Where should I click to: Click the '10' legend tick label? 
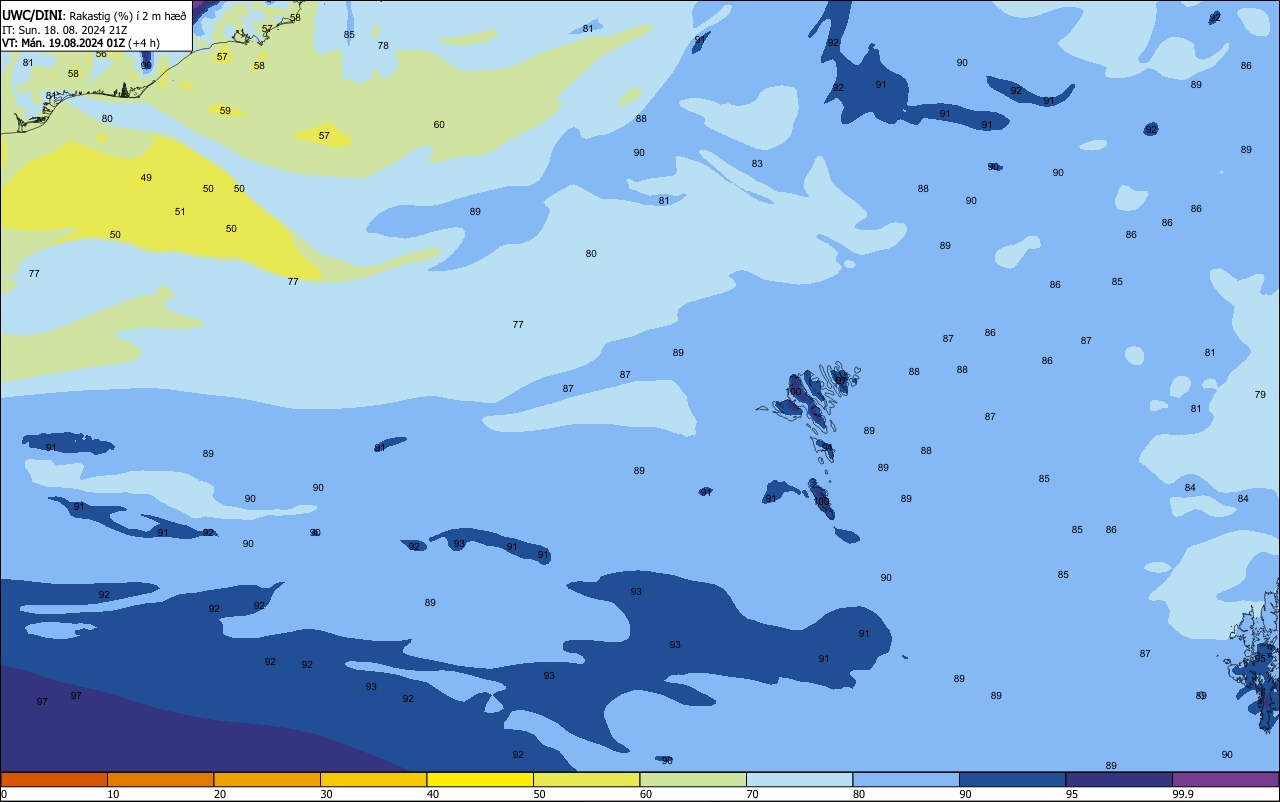(113, 794)
